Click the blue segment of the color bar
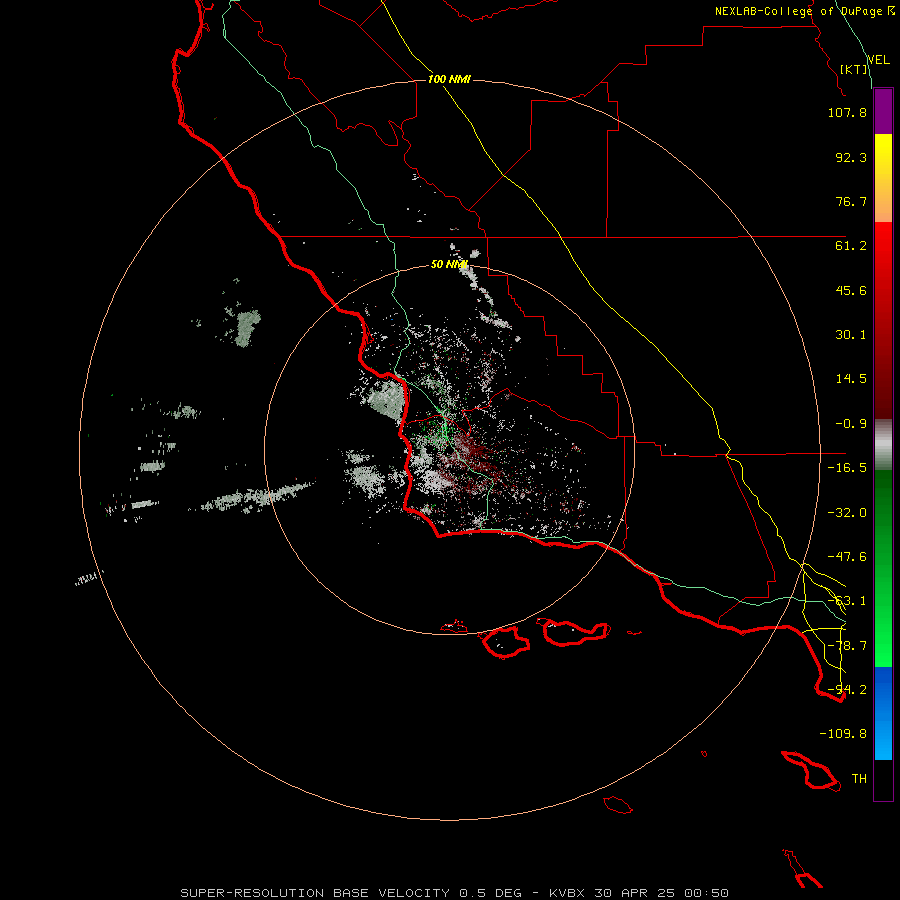The height and width of the screenshot is (900, 900). point(883,713)
